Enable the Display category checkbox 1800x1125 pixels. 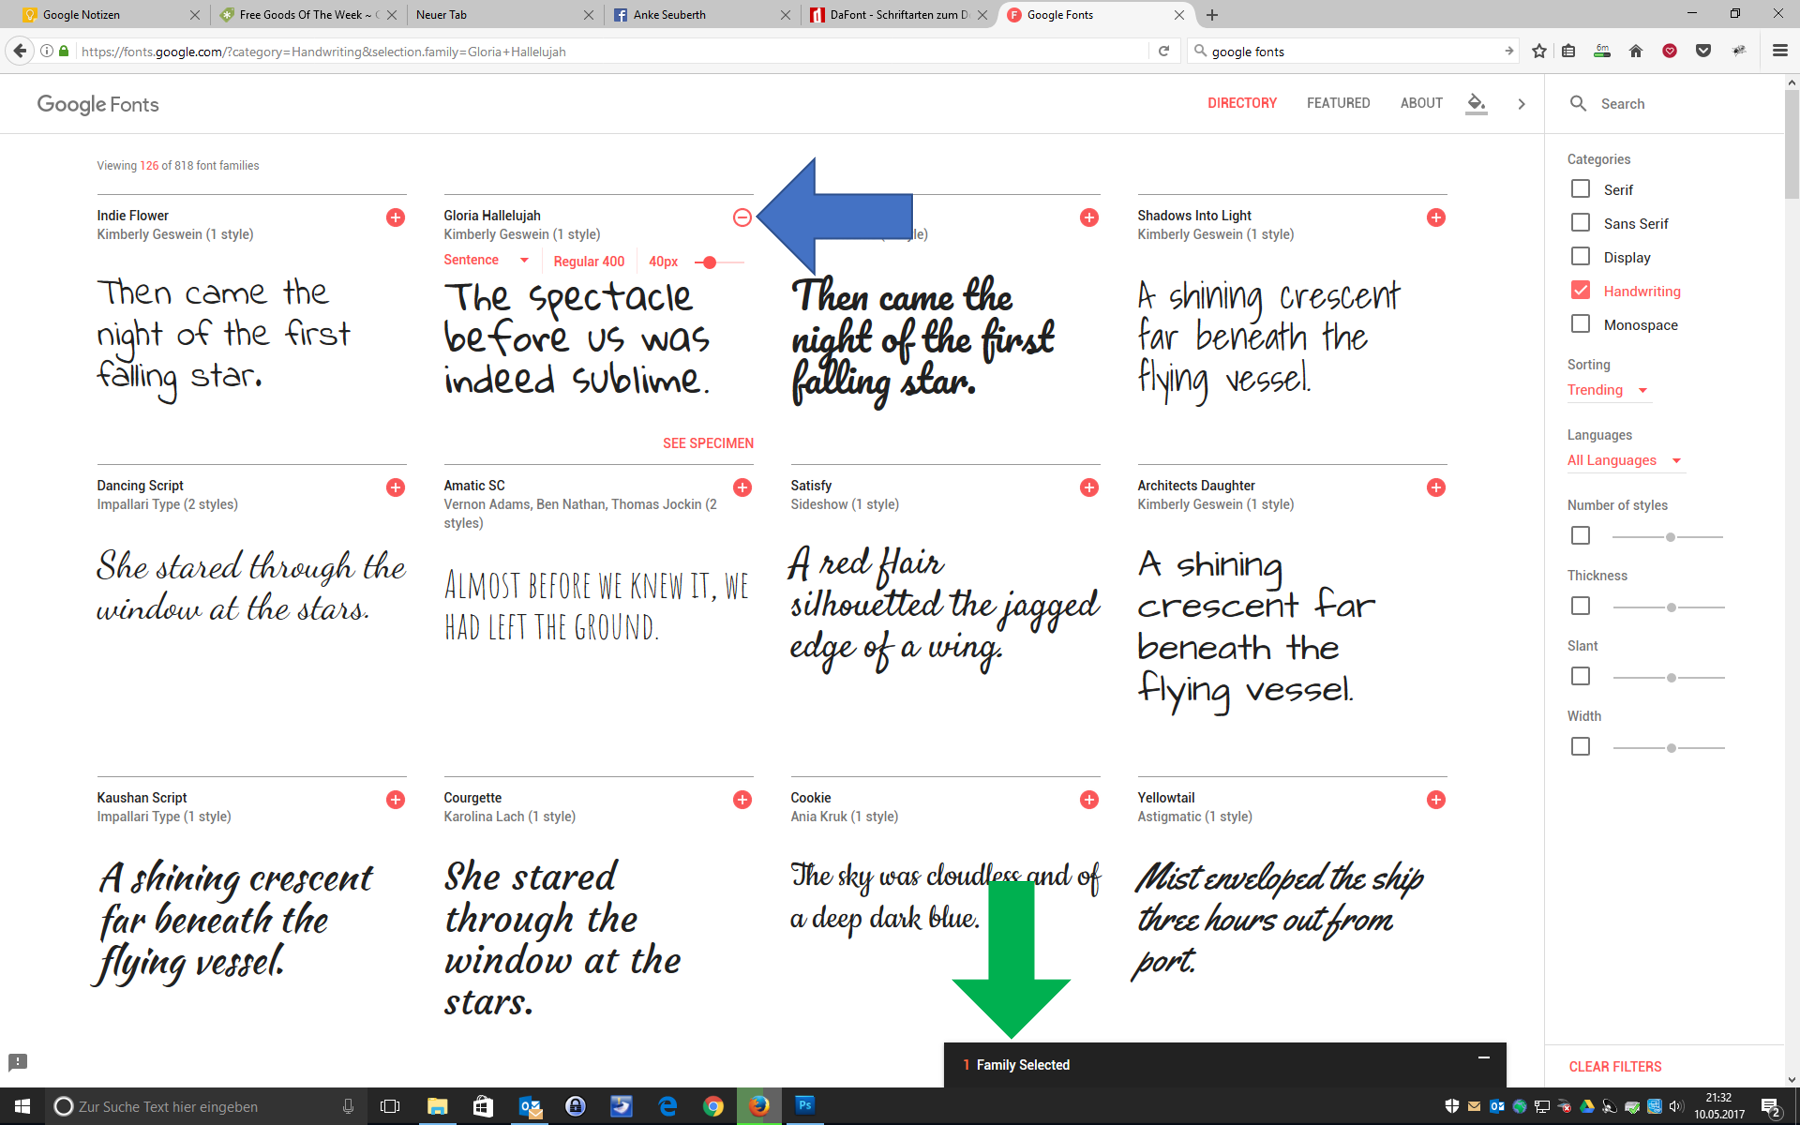[x=1580, y=257]
